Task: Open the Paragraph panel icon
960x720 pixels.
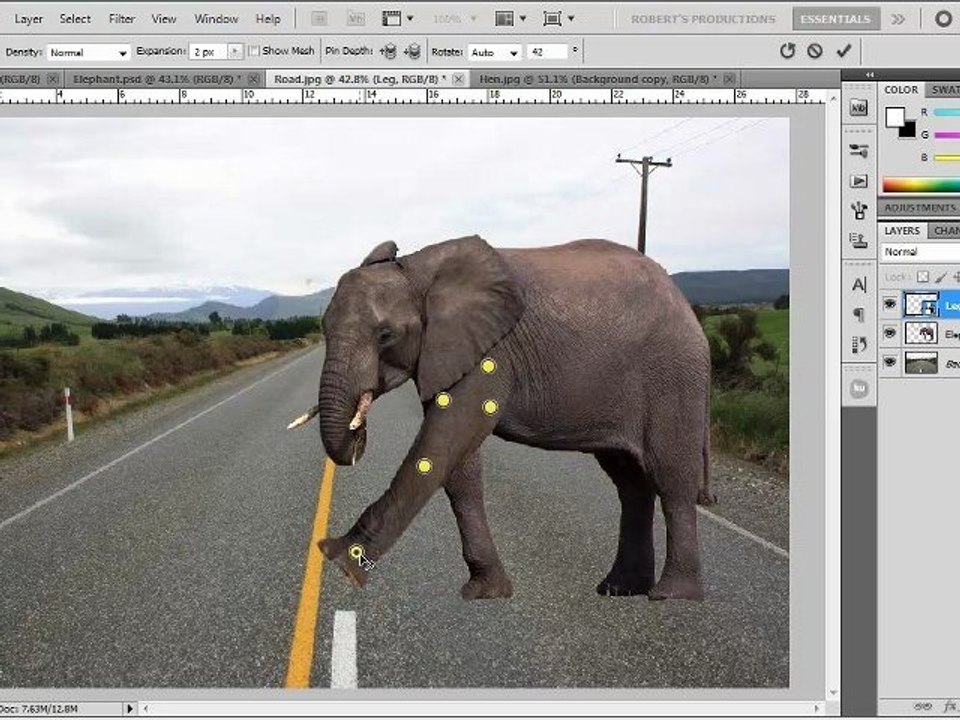Action: coord(859,315)
